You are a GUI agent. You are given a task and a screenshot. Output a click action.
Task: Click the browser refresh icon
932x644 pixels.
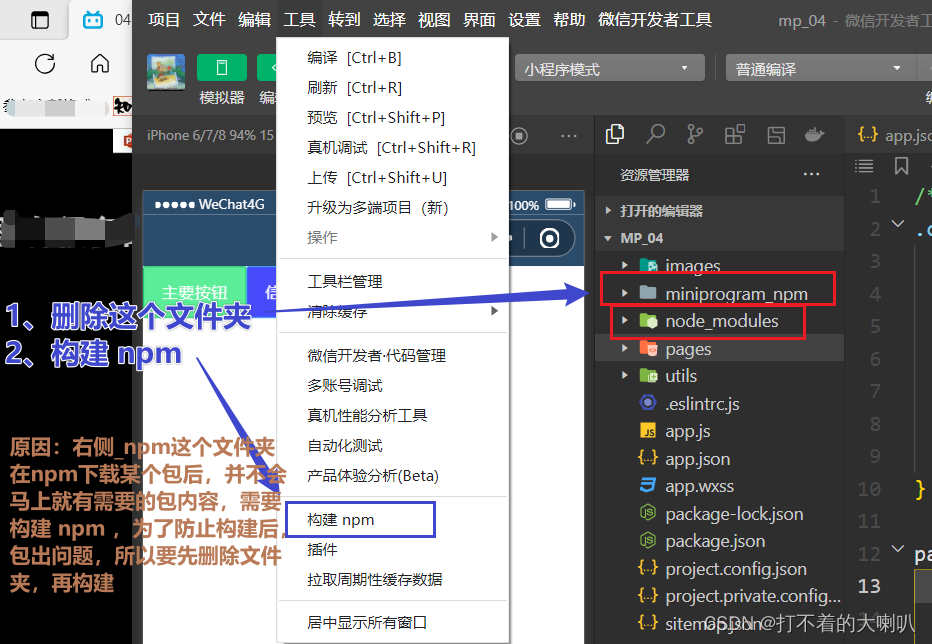point(45,64)
